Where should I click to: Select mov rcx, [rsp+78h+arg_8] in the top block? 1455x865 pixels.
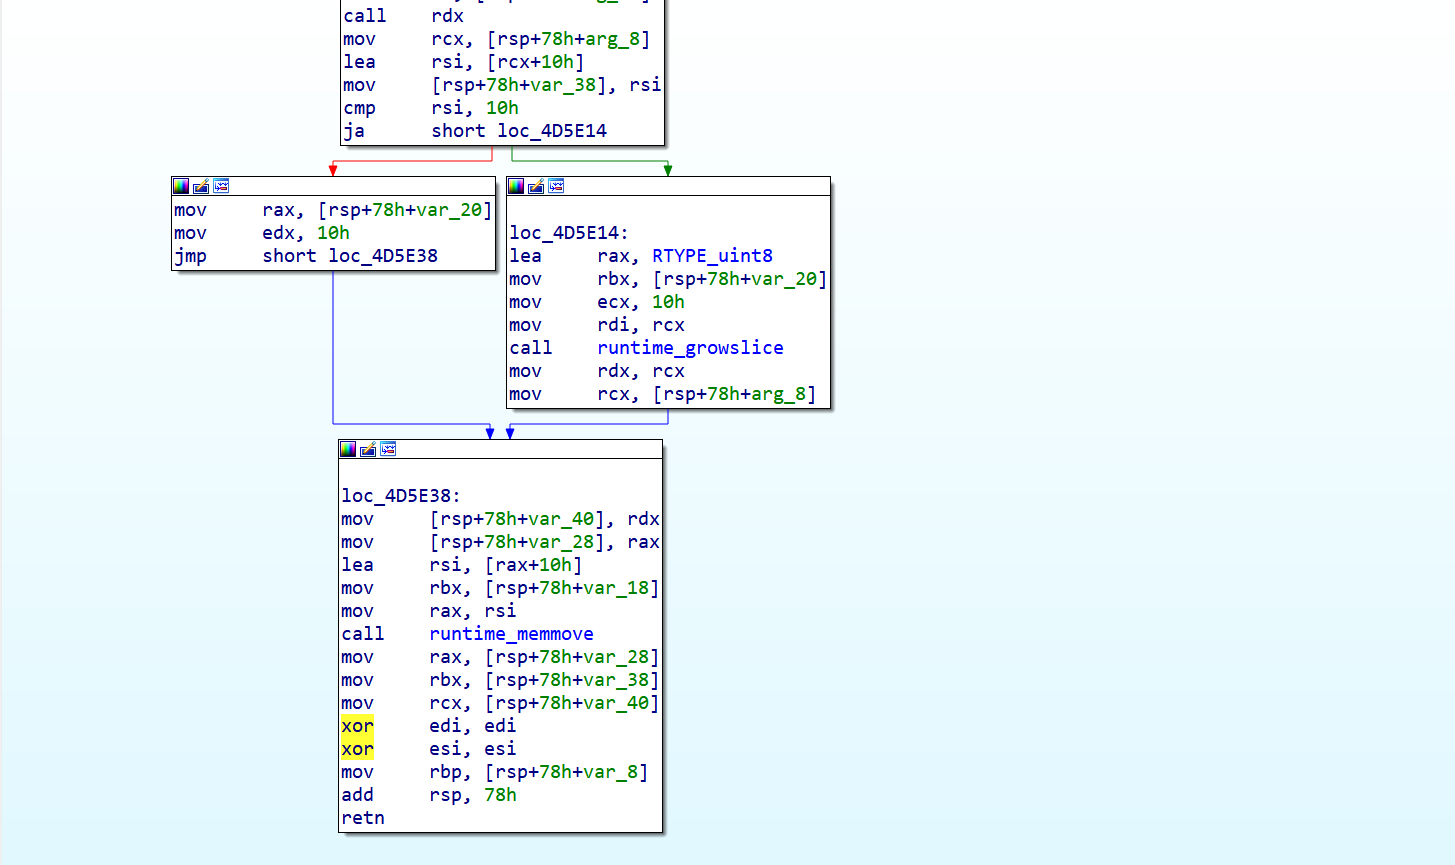coord(497,39)
